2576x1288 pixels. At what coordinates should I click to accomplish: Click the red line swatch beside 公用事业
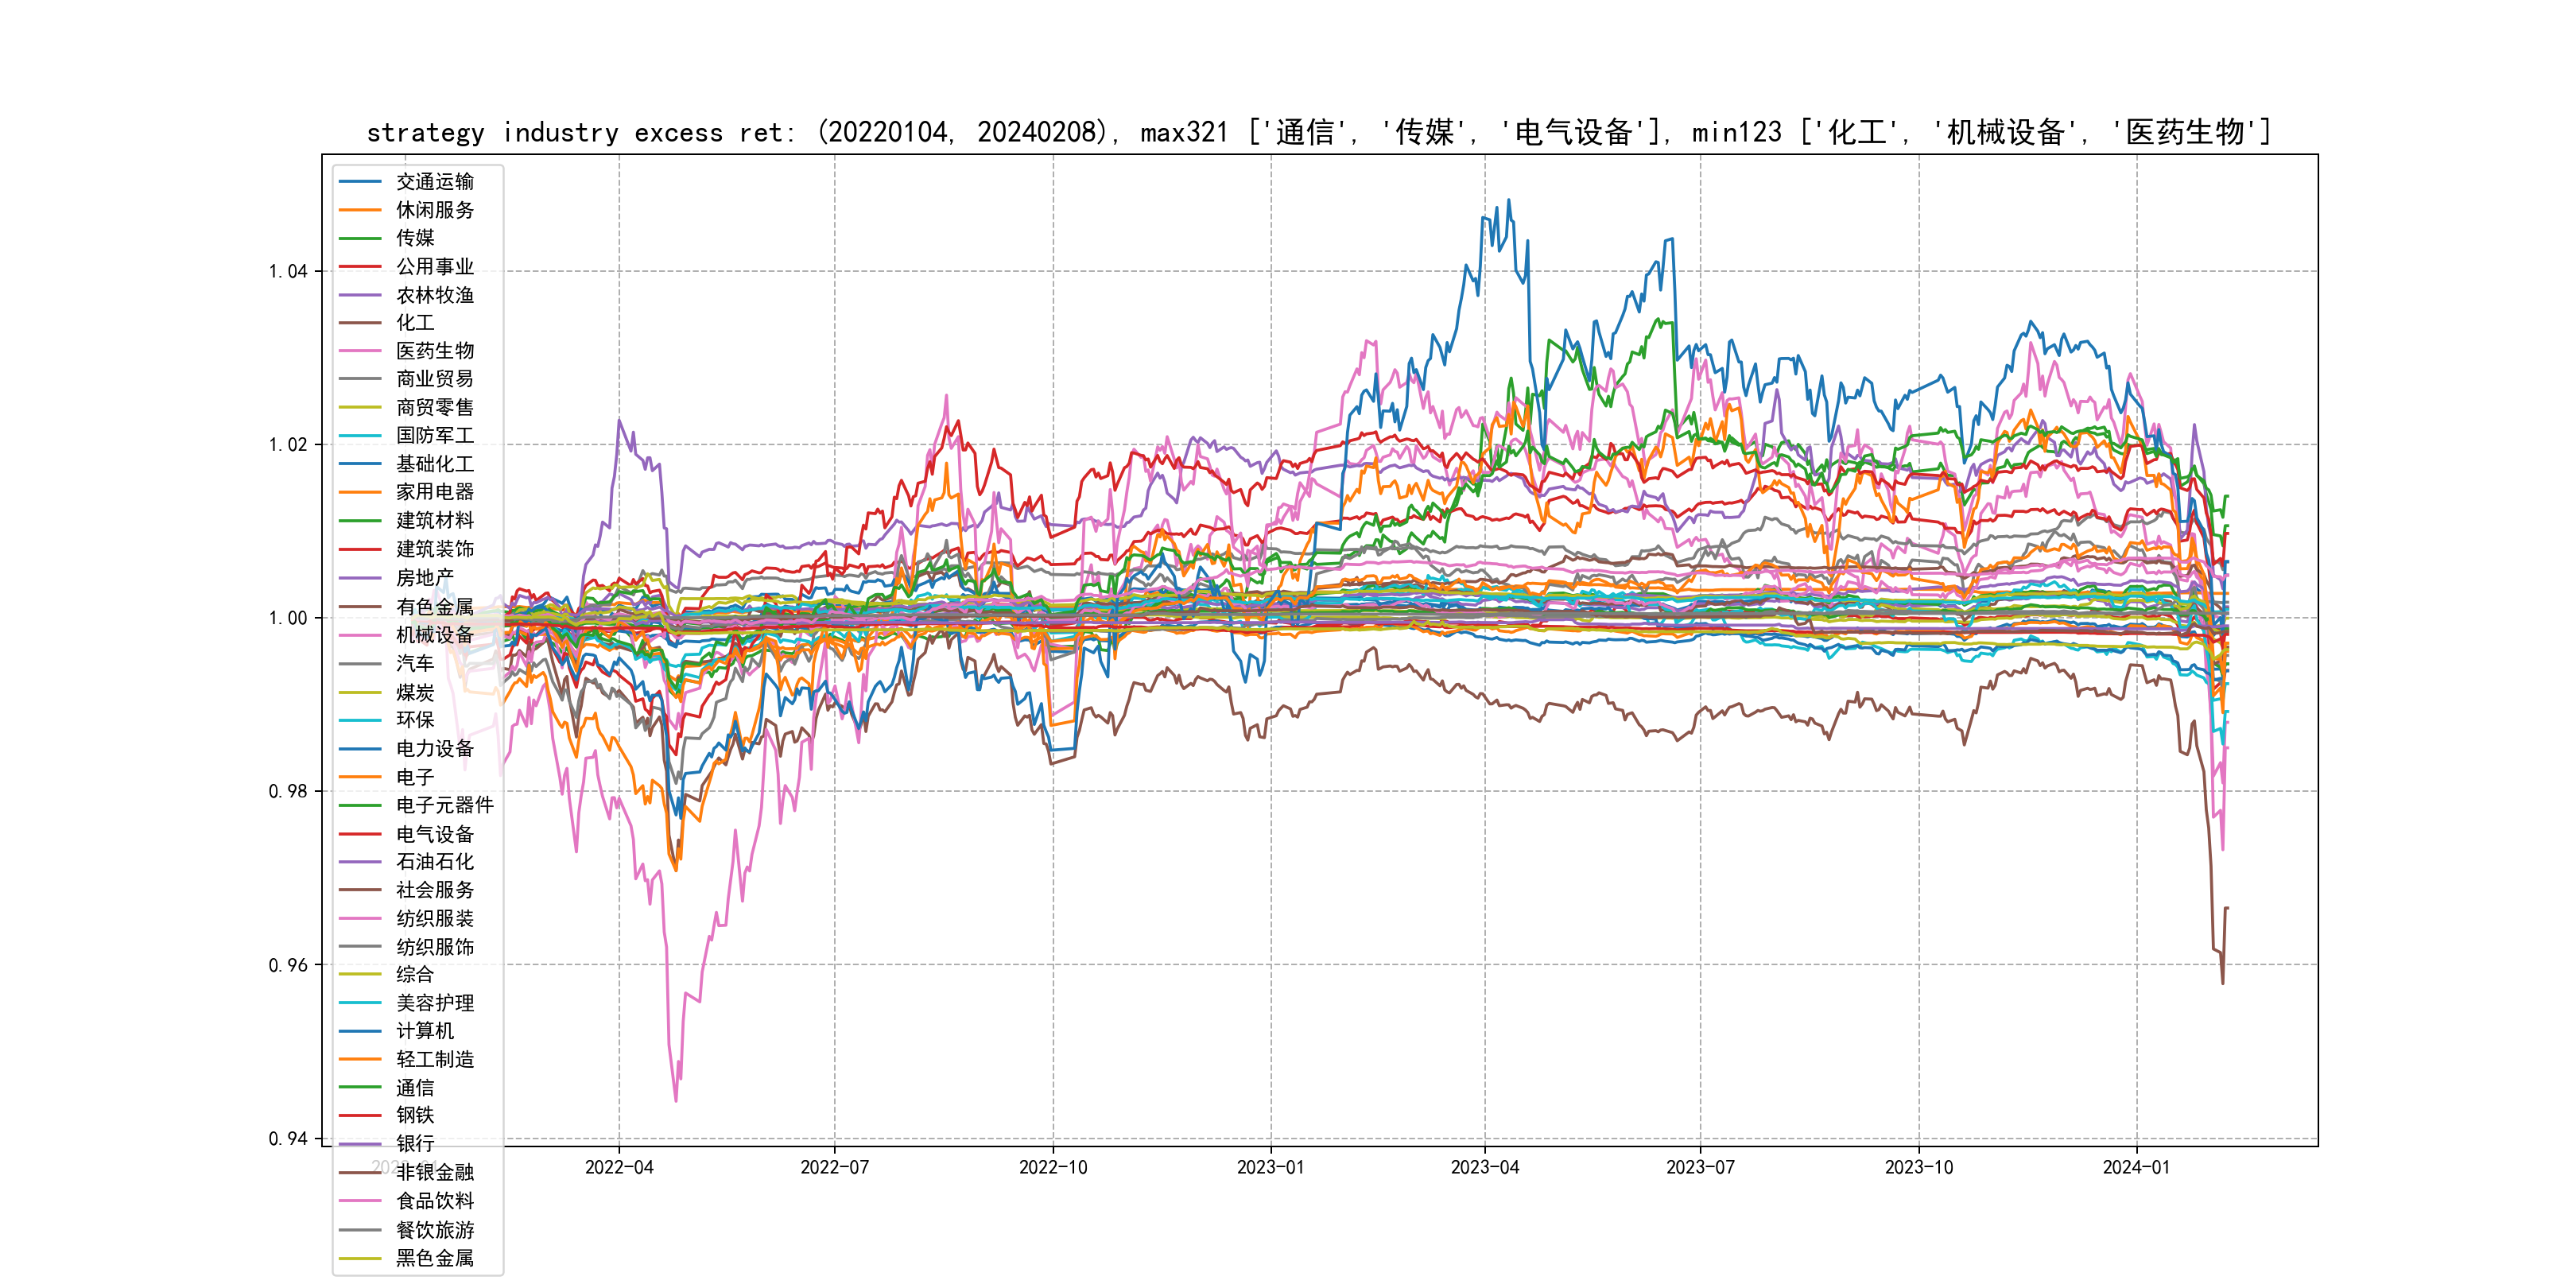pyautogui.click(x=360, y=267)
